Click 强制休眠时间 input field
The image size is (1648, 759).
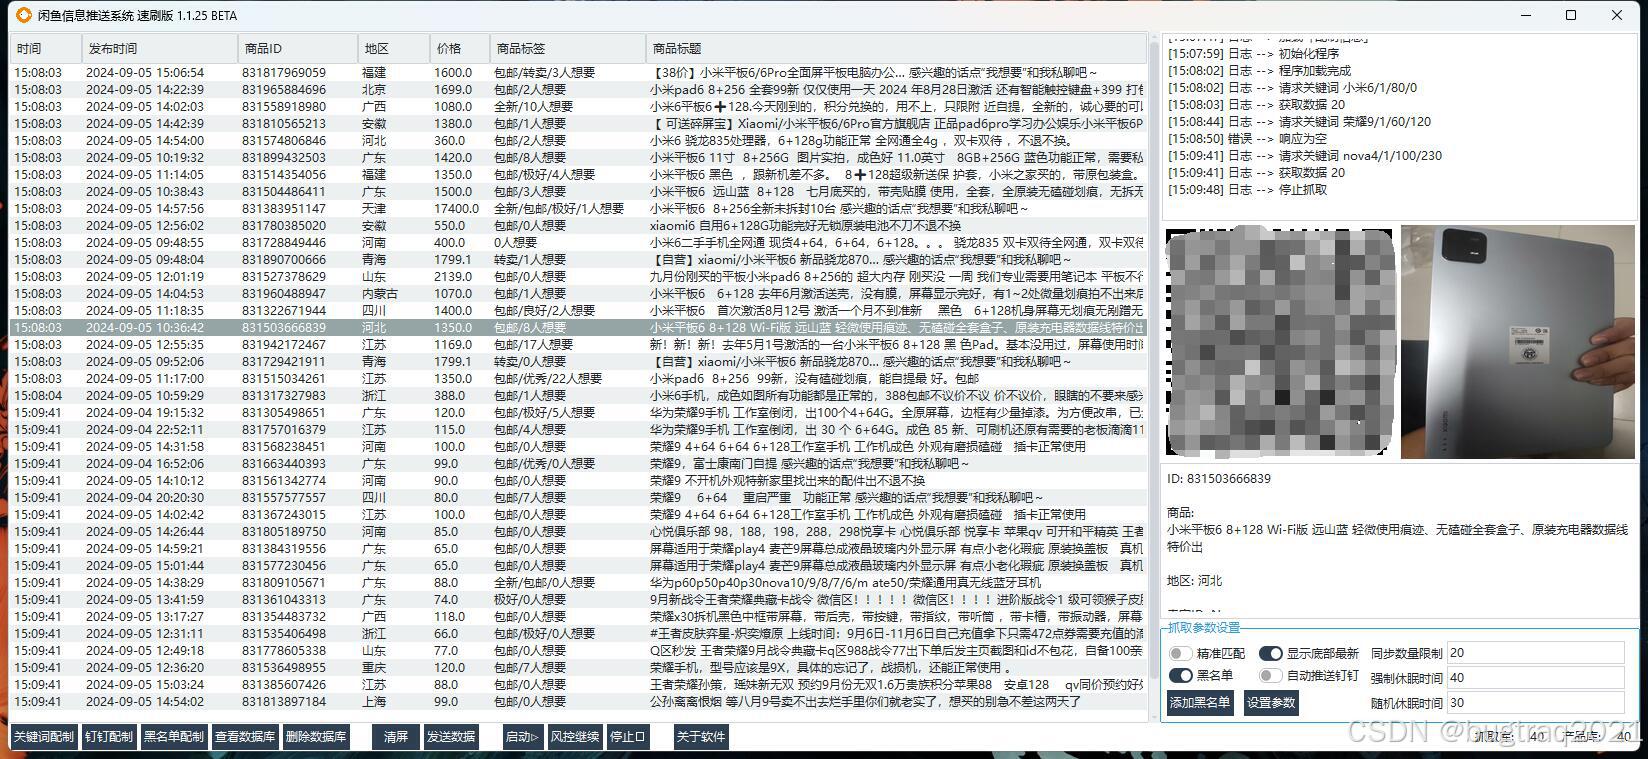[x=1535, y=678]
